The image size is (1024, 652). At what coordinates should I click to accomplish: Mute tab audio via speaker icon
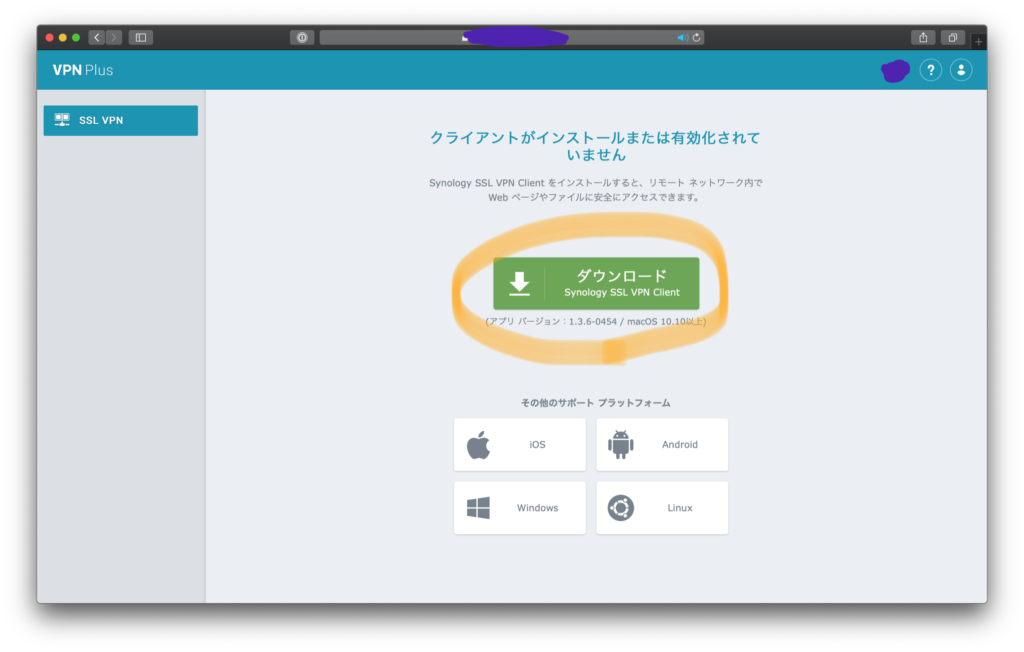[682, 37]
